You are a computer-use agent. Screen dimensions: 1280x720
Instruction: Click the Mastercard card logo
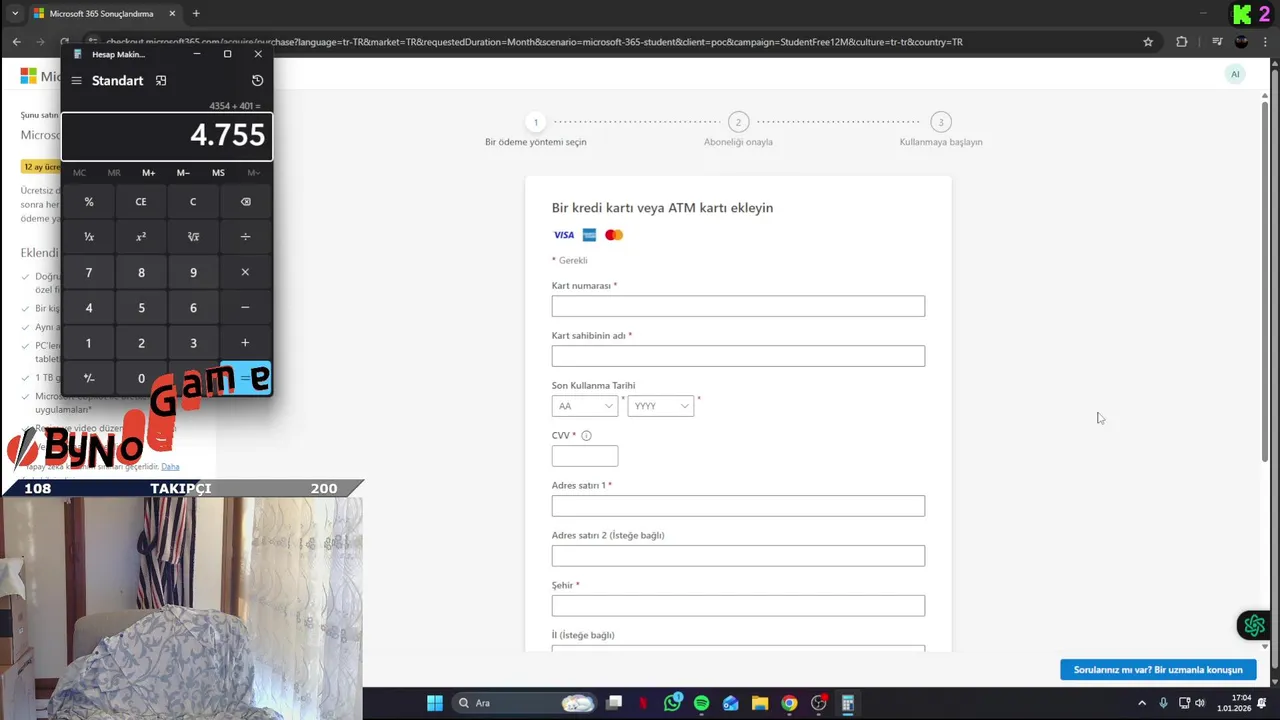[614, 235]
